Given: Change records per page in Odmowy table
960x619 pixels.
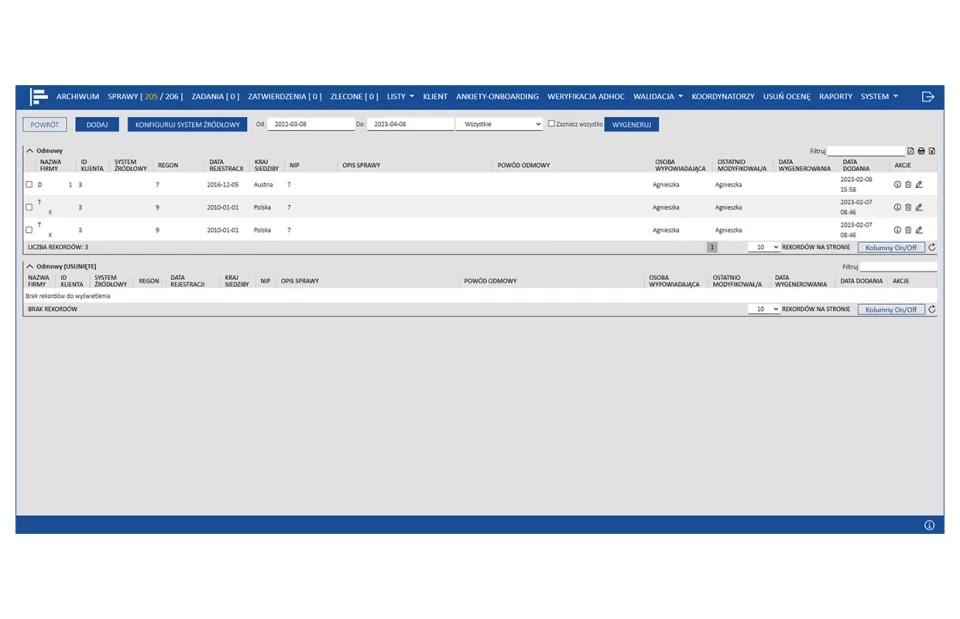Looking at the screenshot, I should point(763,247).
